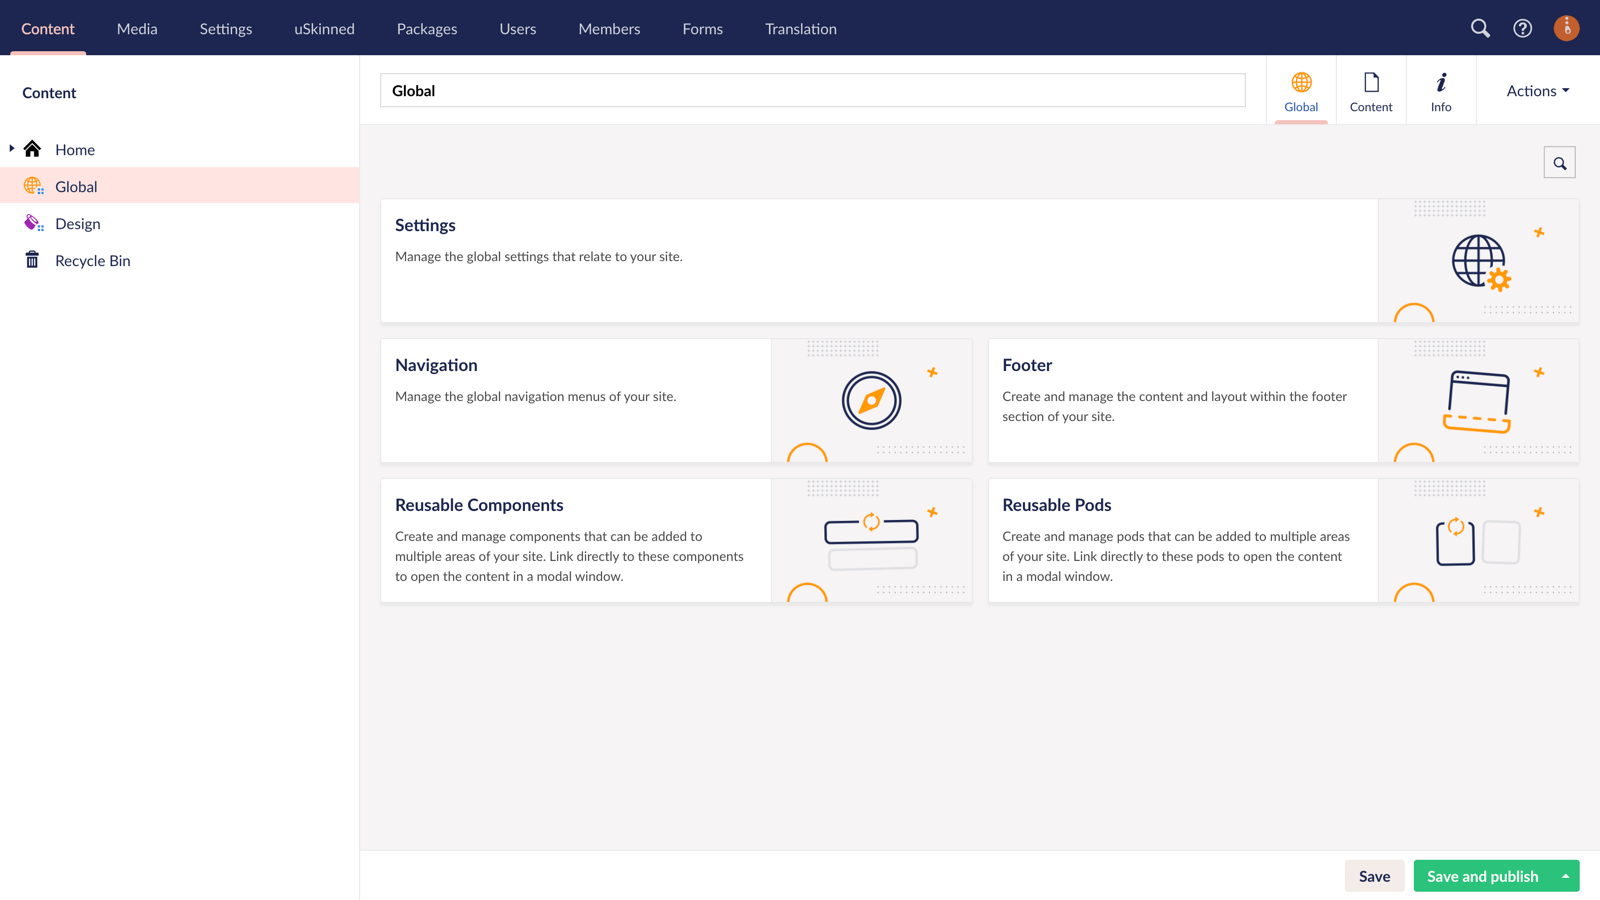Select the Design paintbrush icon
Screen dimensions: 1600x900
click(x=33, y=223)
